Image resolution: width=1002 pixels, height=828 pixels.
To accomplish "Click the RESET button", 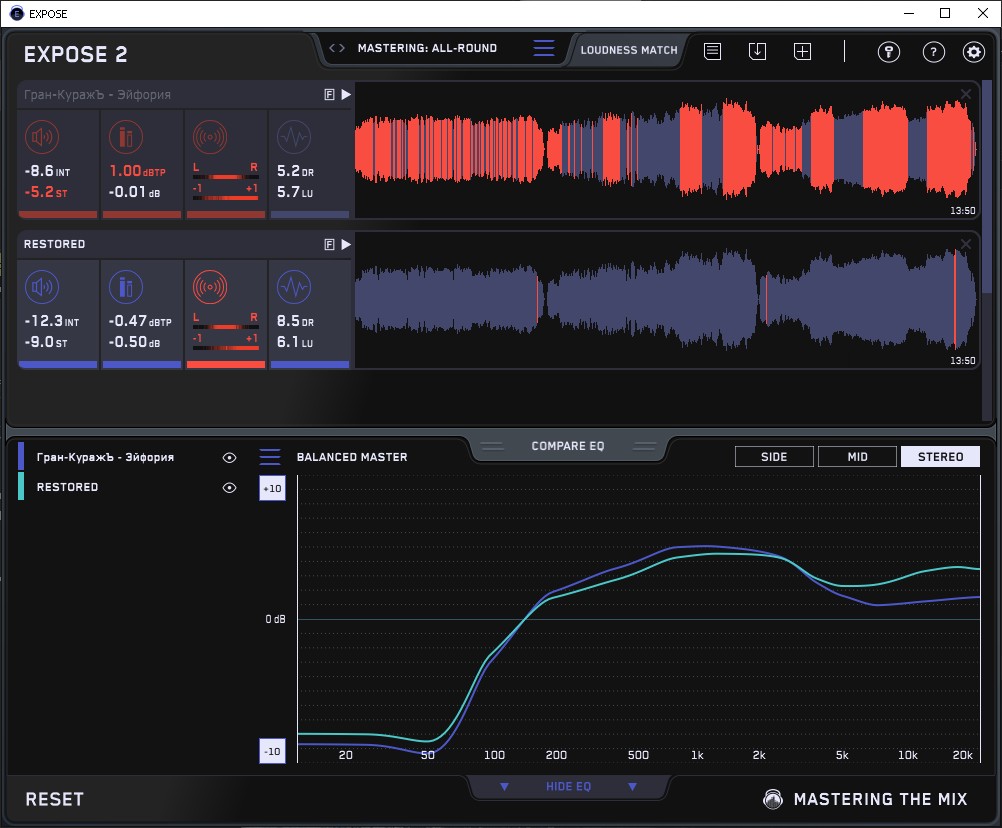I will [54, 799].
